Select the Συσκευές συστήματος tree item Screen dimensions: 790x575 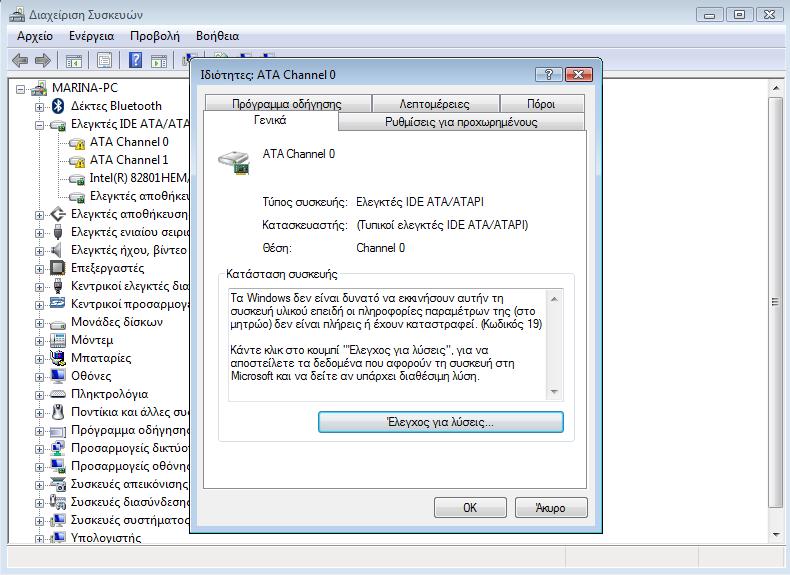129,520
